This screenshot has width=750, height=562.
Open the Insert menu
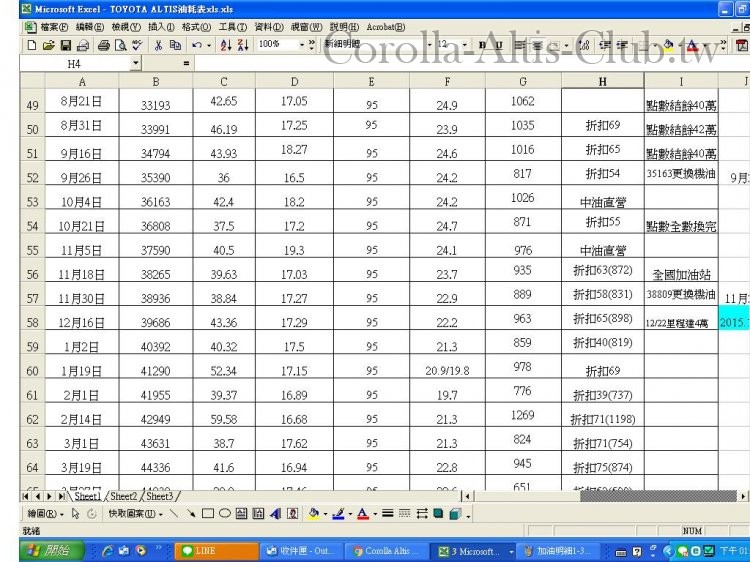click(x=161, y=27)
